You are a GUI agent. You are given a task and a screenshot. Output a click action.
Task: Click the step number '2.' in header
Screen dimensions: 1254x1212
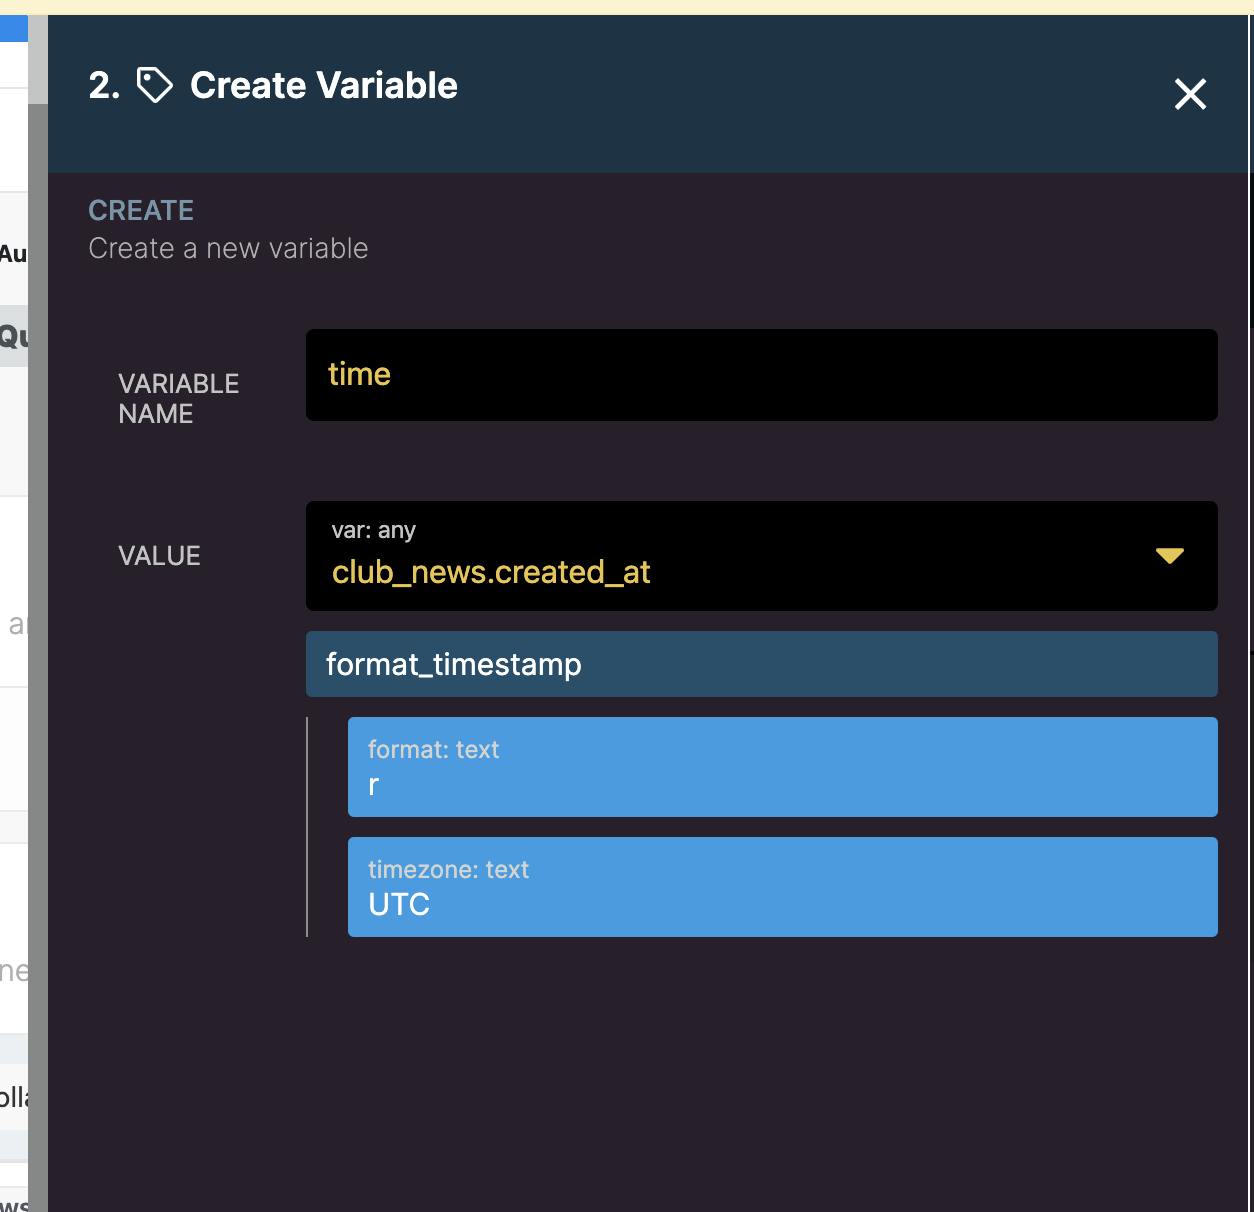coord(104,86)
